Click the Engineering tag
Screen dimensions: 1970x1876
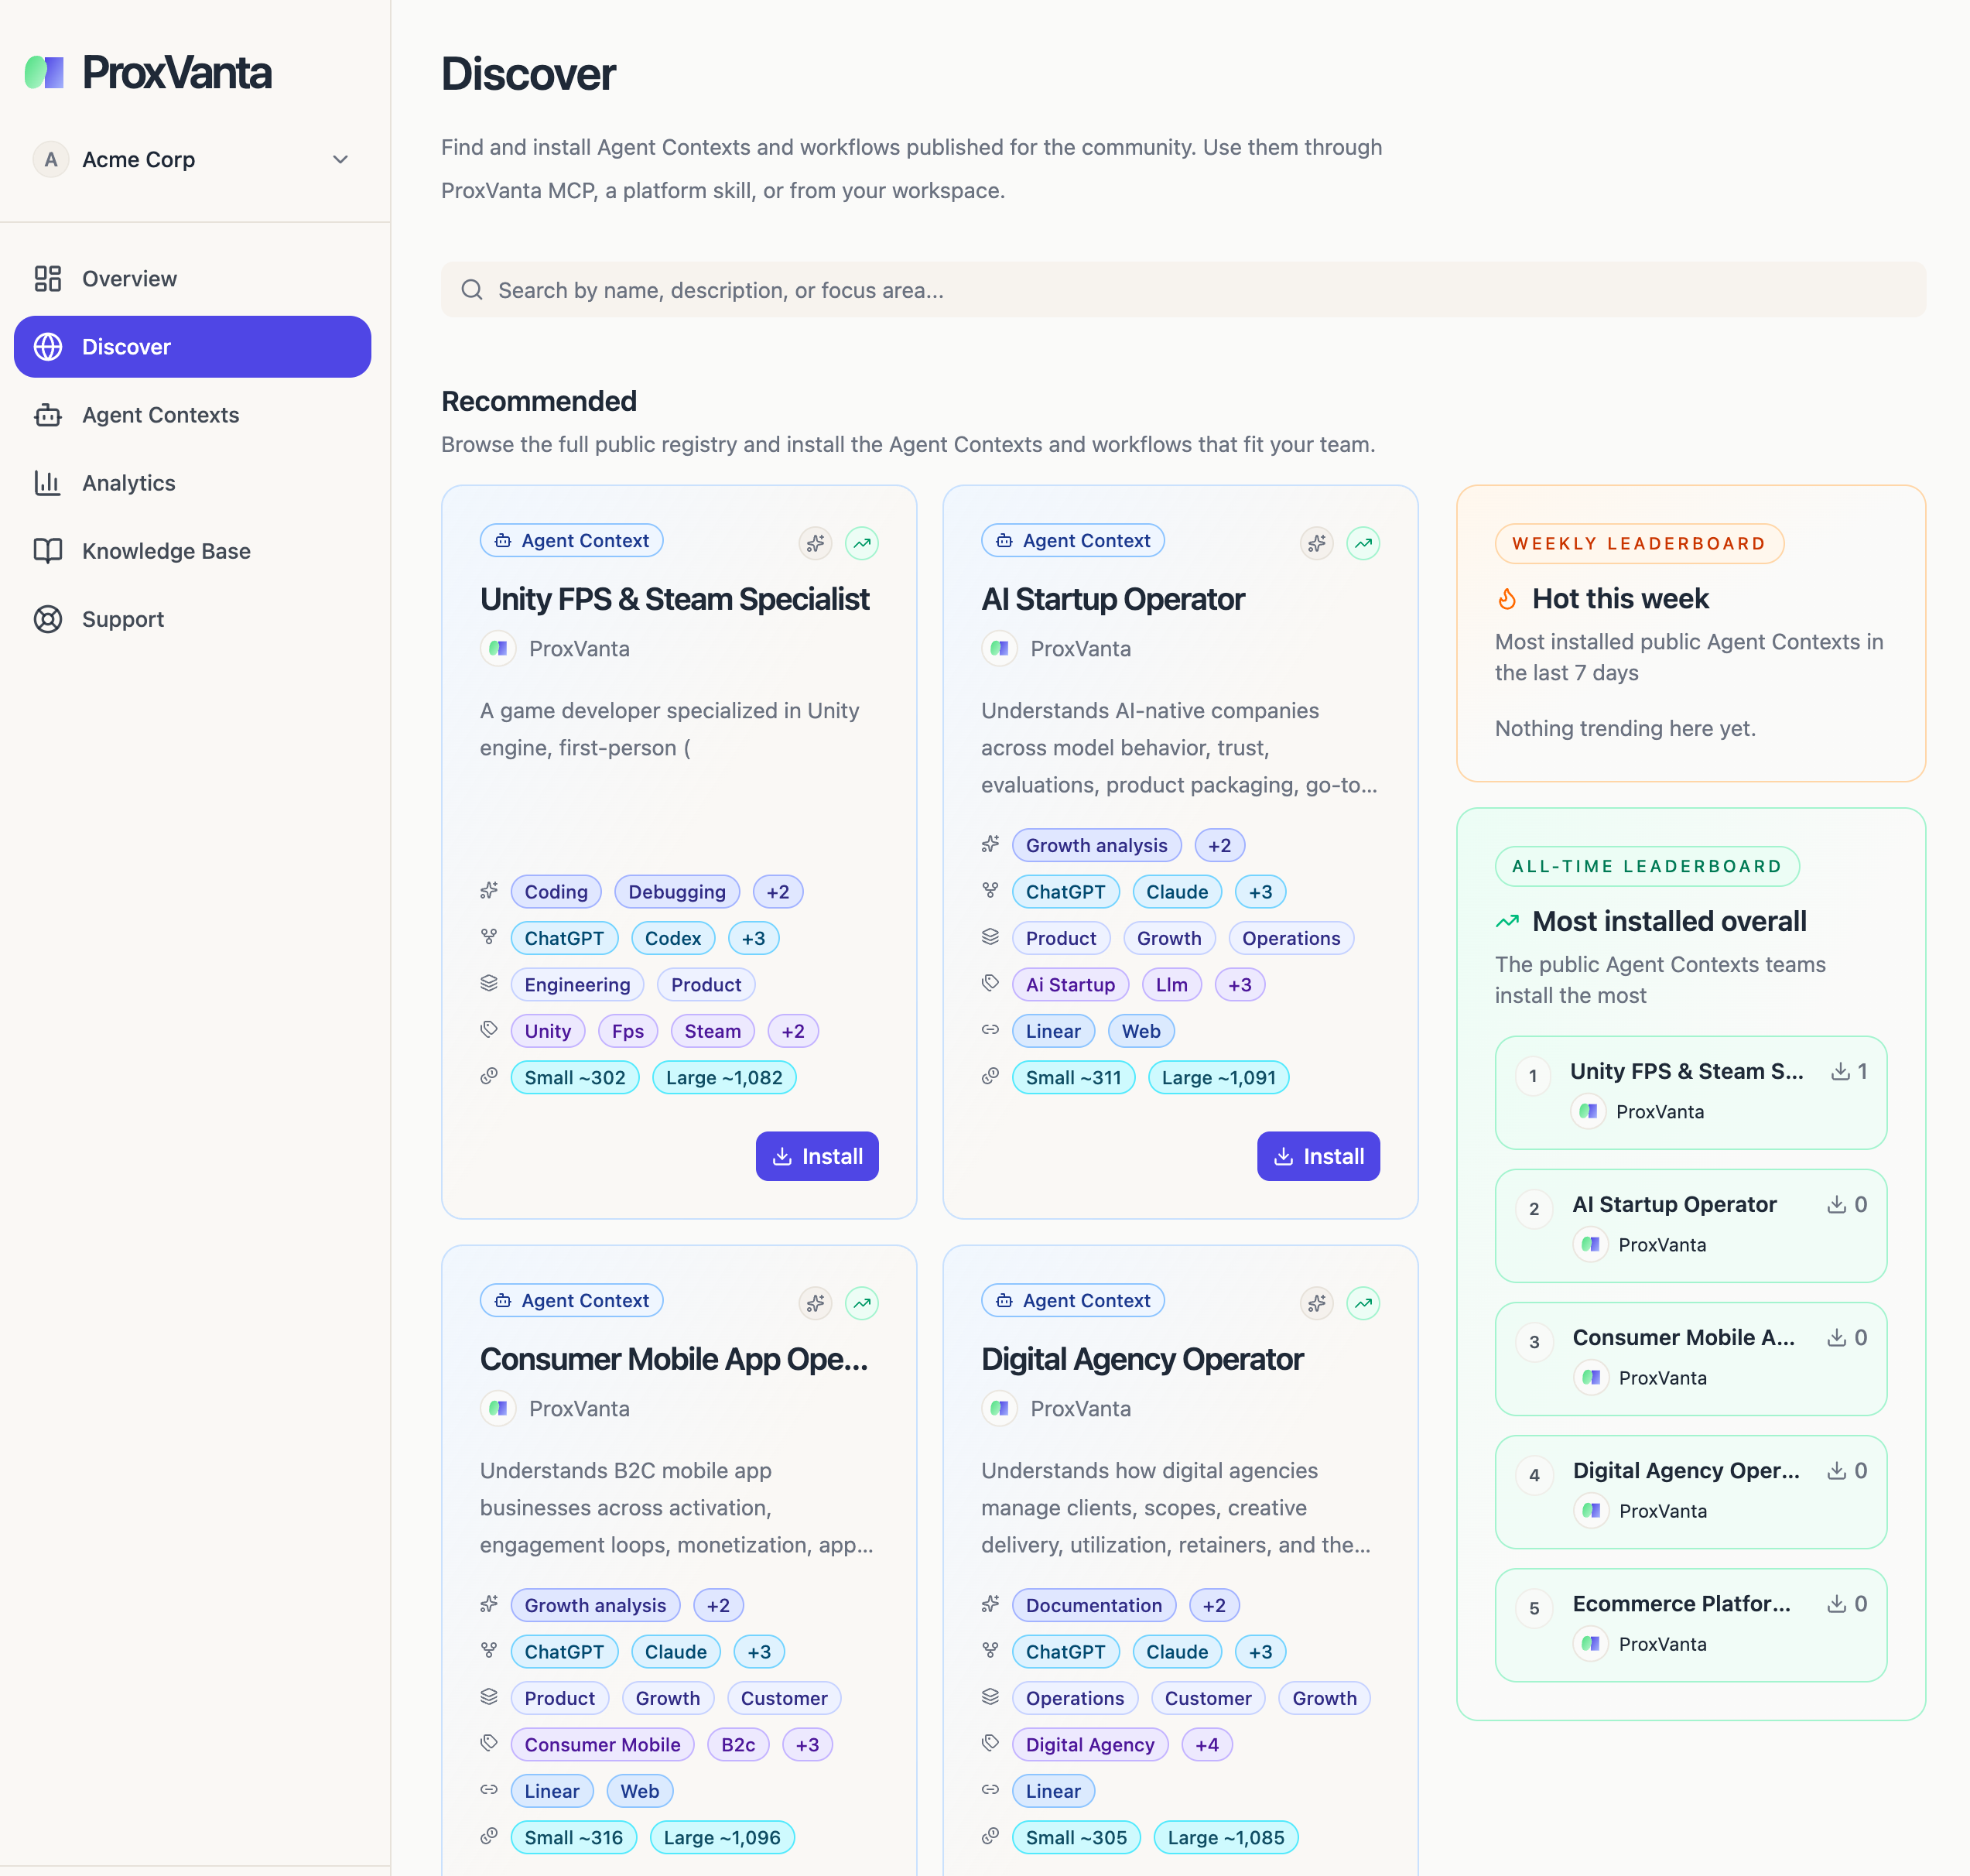click(577, 985)
